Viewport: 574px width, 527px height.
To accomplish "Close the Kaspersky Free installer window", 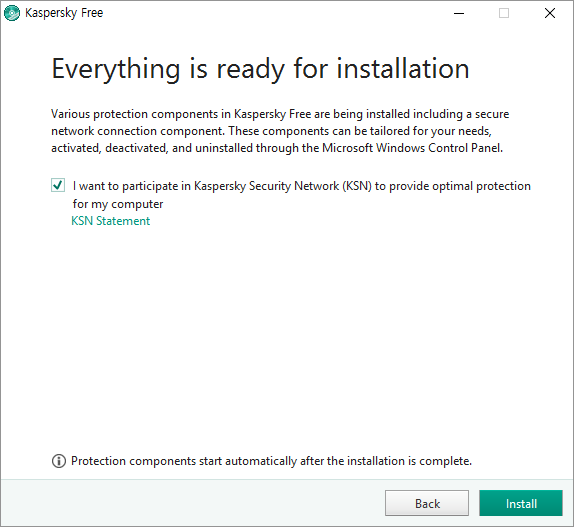I will pos(550,13).
